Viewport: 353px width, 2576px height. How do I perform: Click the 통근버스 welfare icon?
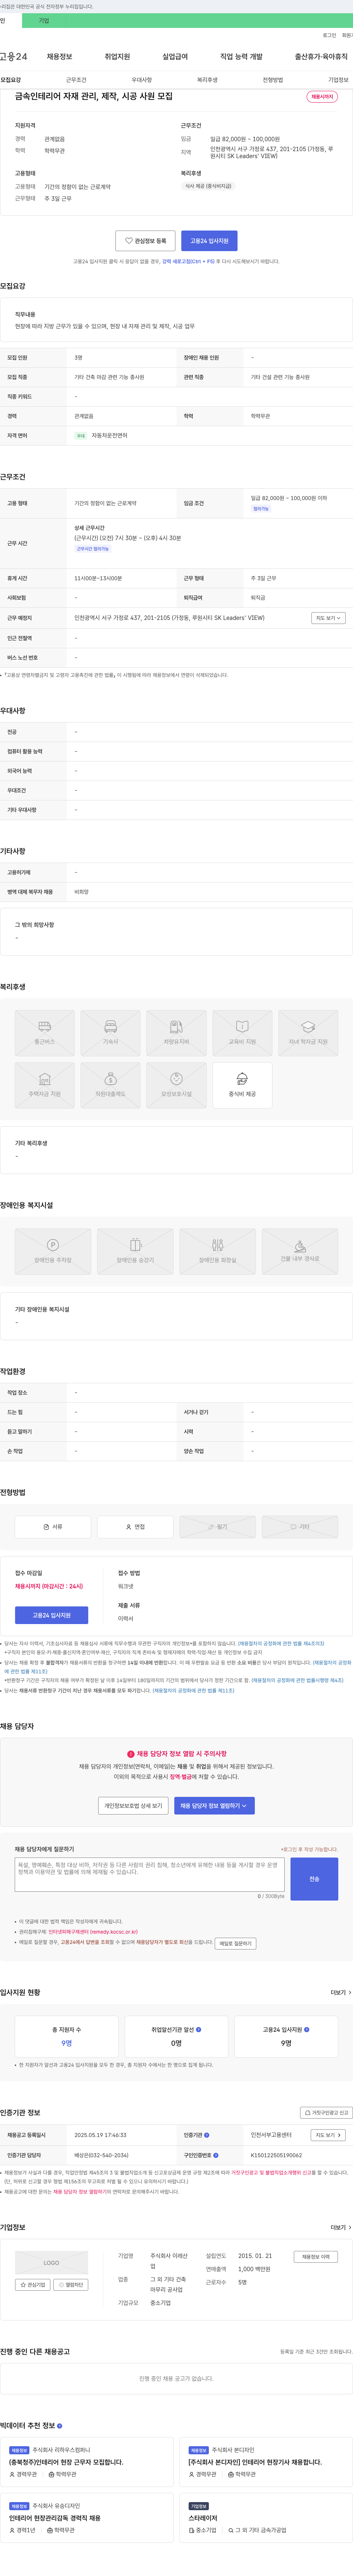coord(45,1032)
